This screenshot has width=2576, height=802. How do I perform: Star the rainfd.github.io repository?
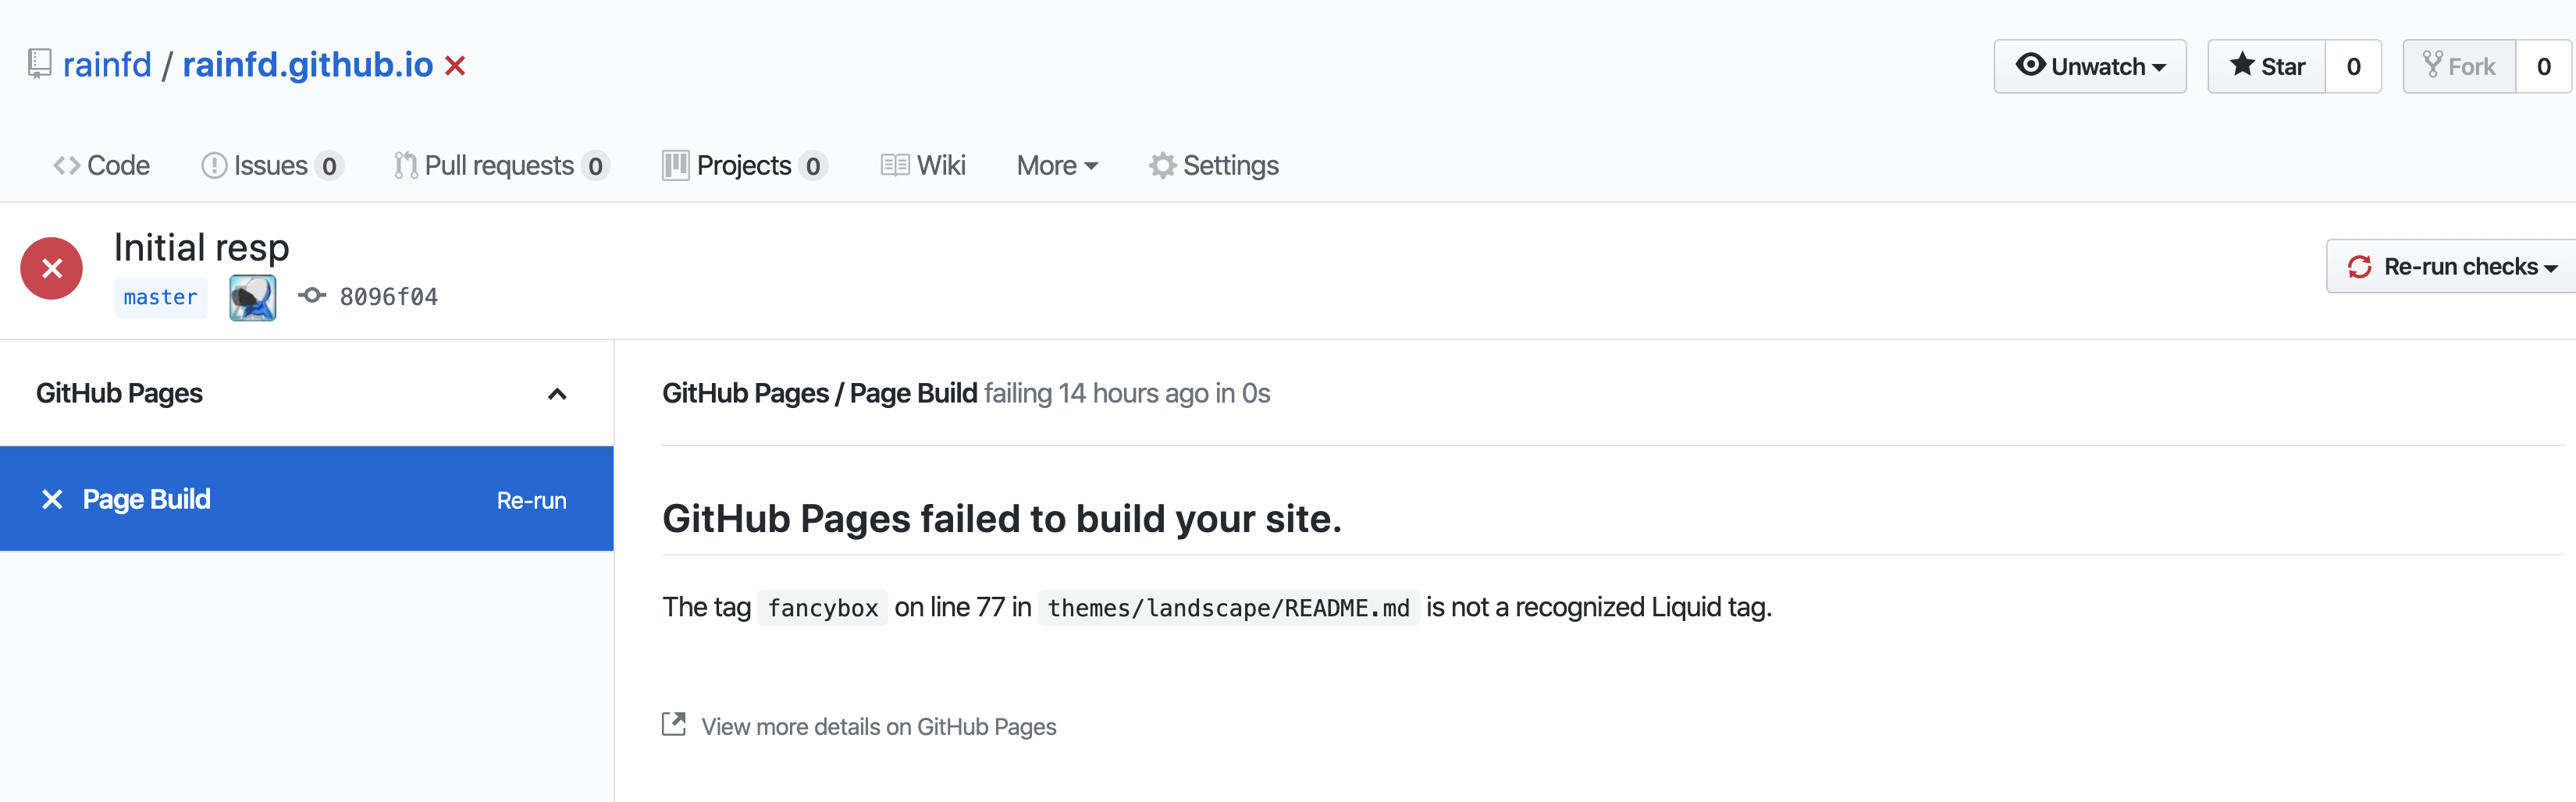coord(2266,65)
